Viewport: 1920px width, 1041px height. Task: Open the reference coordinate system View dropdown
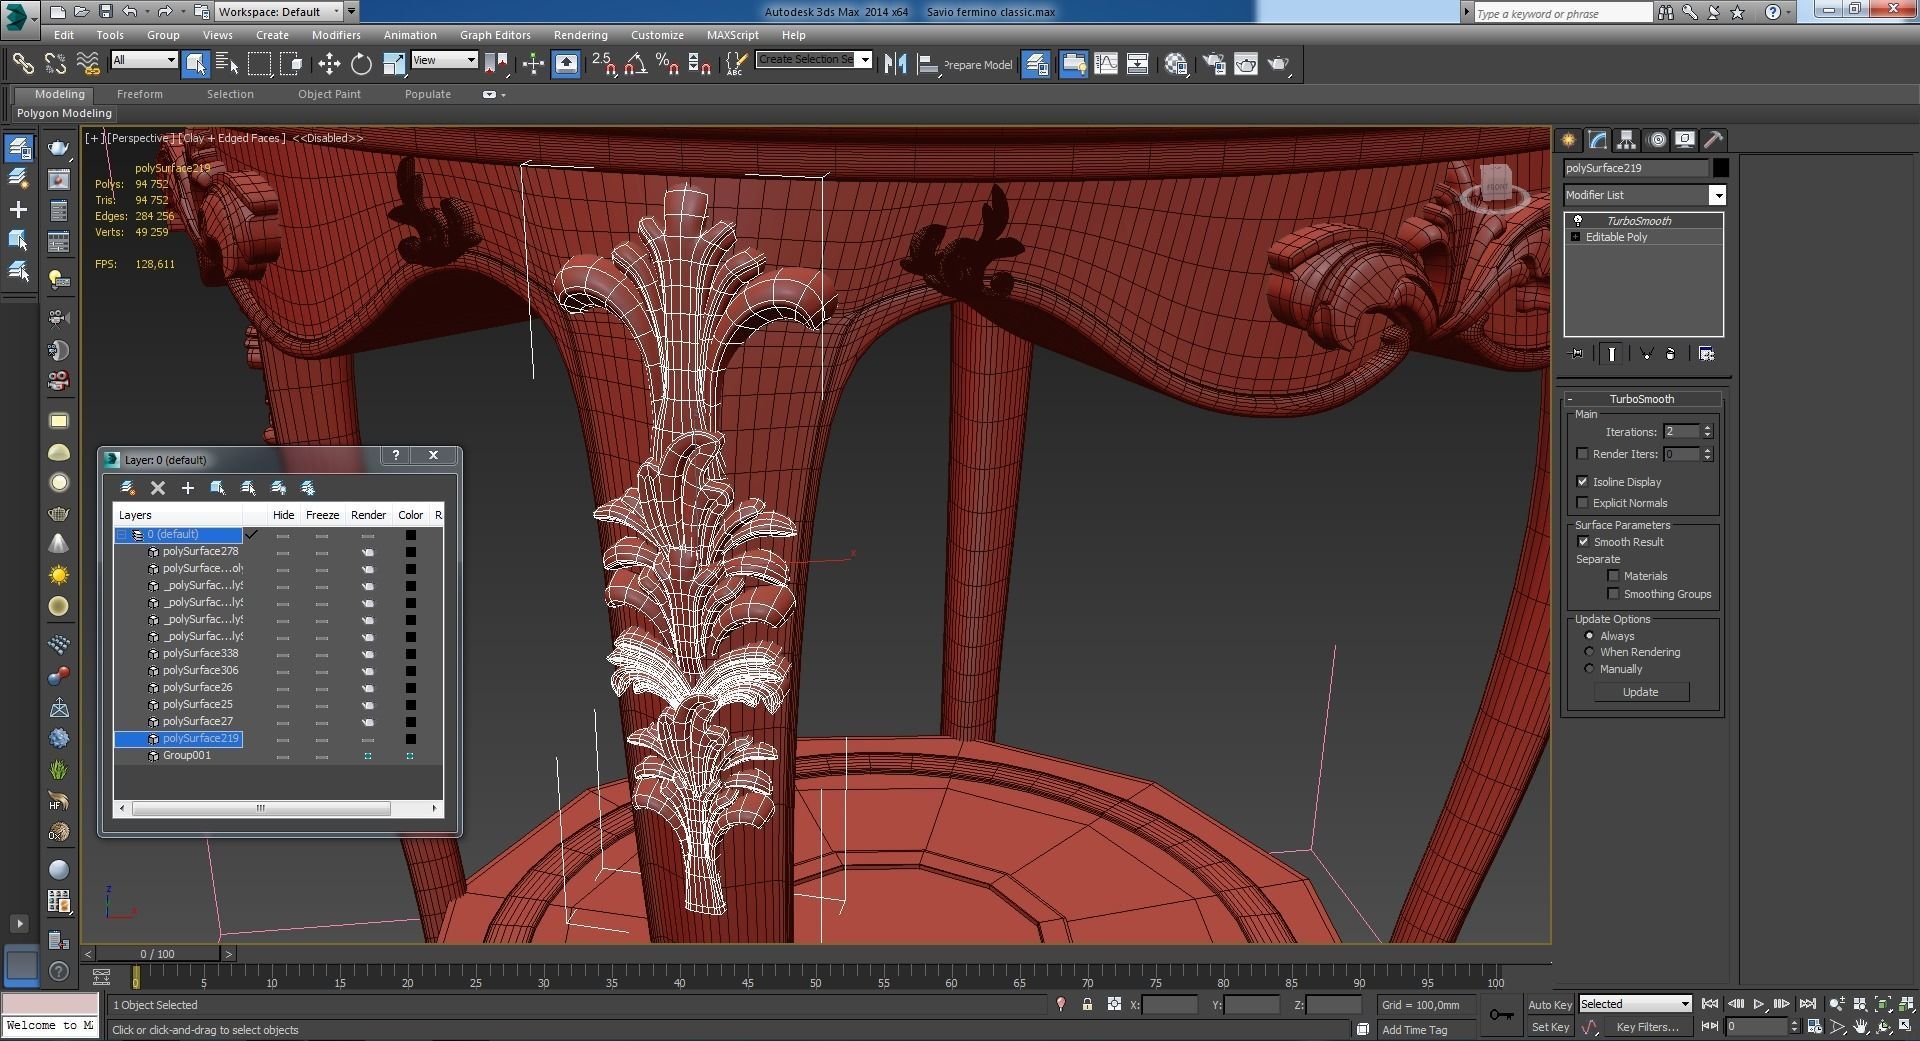point(444,60)
